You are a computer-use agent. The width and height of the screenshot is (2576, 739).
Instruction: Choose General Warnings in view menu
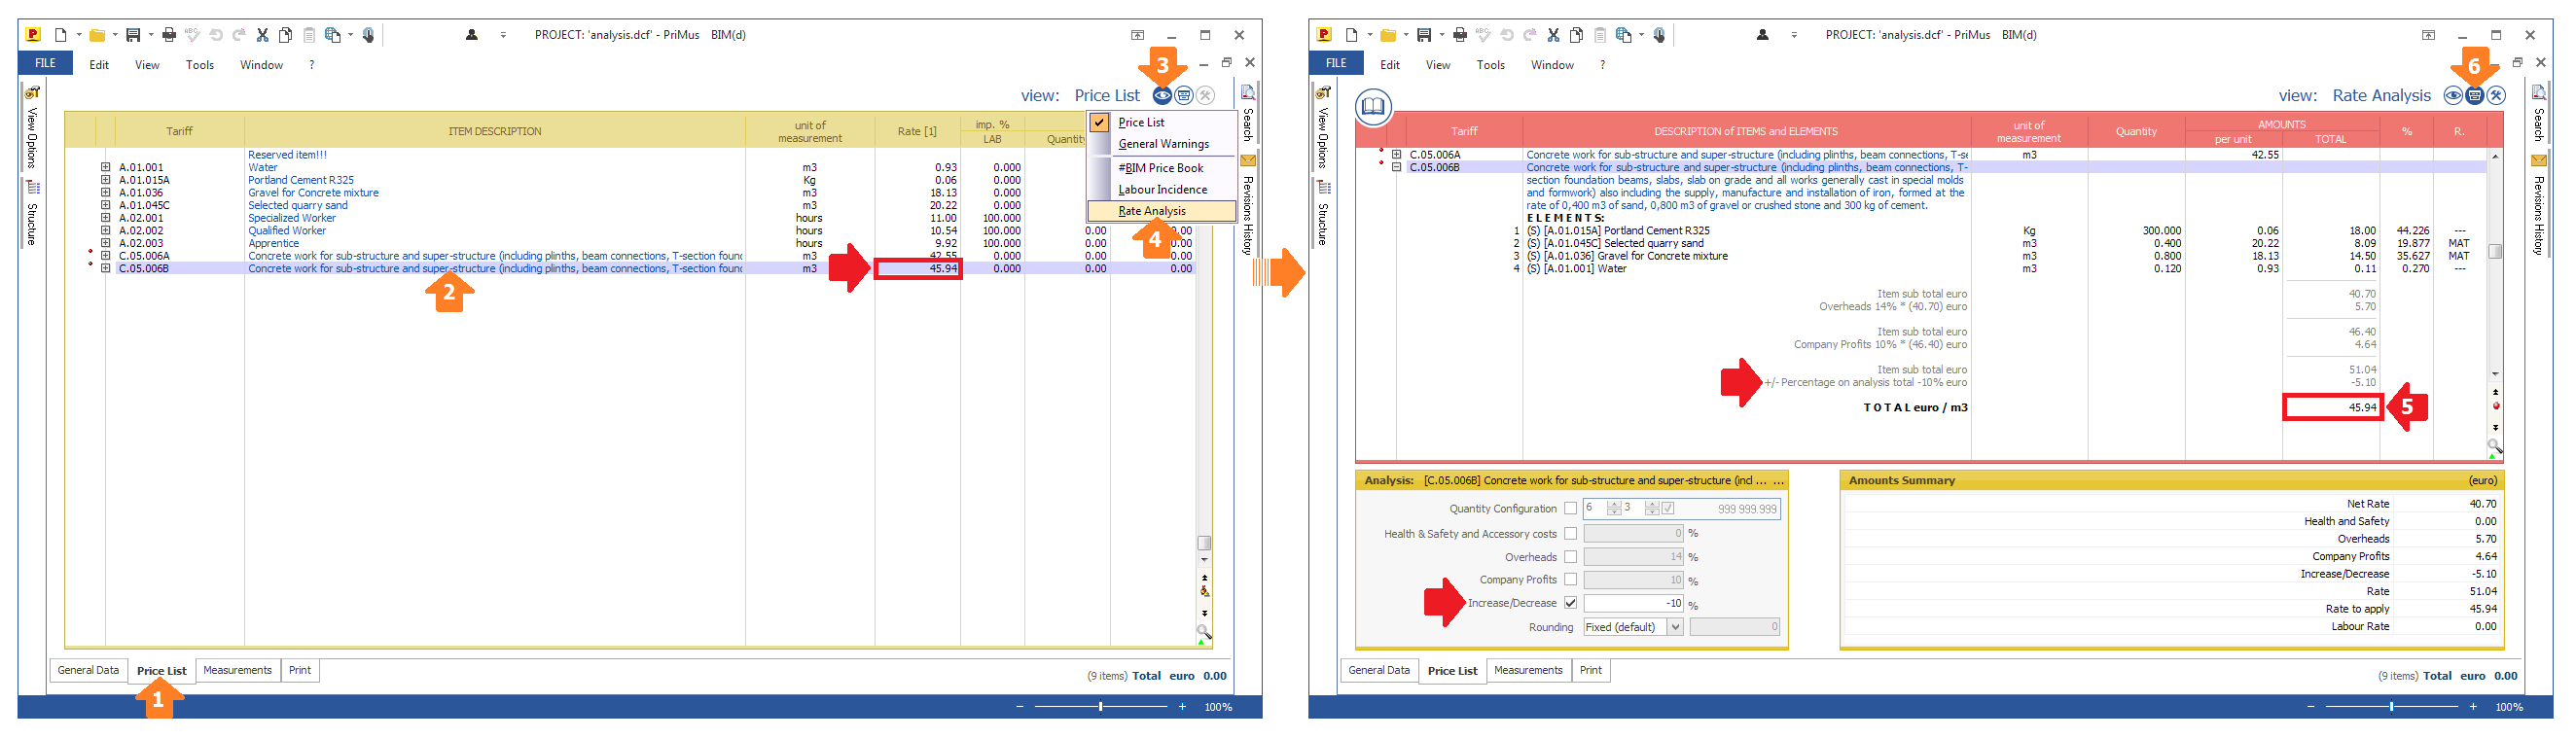tap(1163, 144)
